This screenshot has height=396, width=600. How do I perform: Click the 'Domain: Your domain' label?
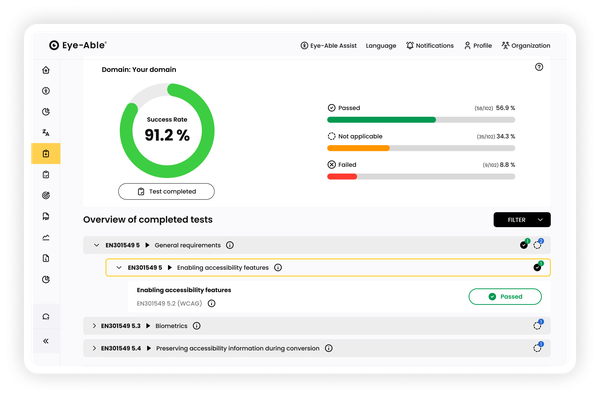point(139,69)
